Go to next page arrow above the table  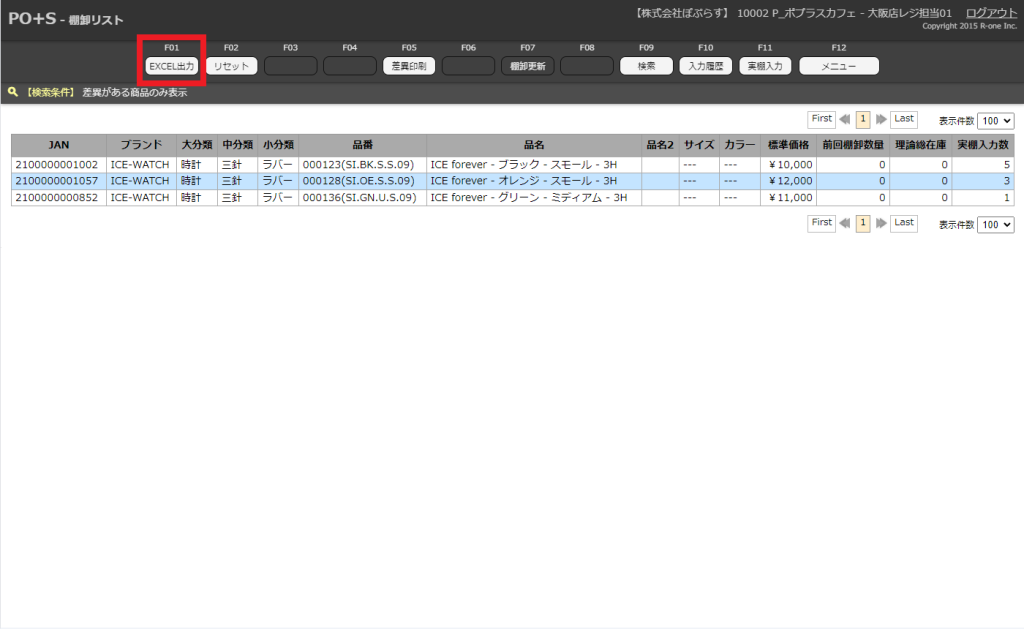coord(881,119)
